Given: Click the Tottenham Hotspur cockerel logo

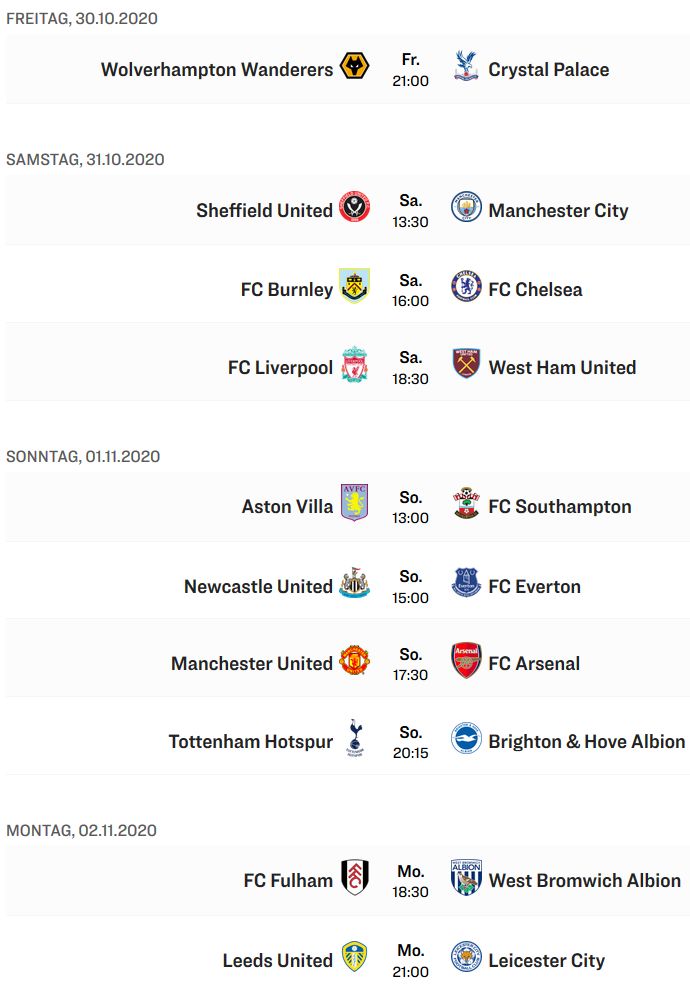Looking at the screenshot, I should pos(355,738).
